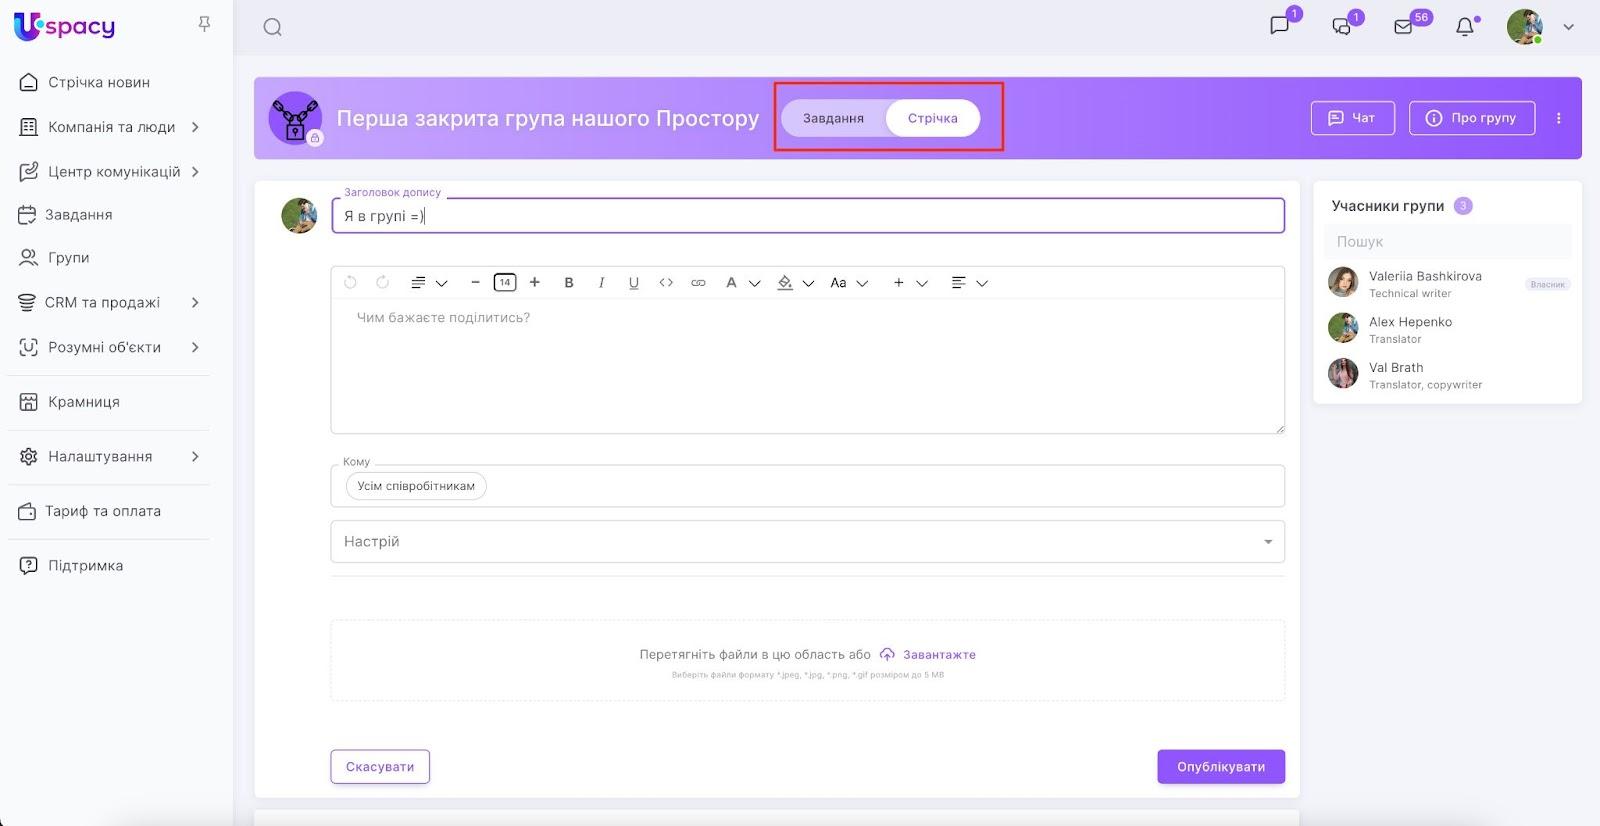Click the Скасувати button
The width and height of the screenshot is (1600, 826).
click(x=380, y=767)
